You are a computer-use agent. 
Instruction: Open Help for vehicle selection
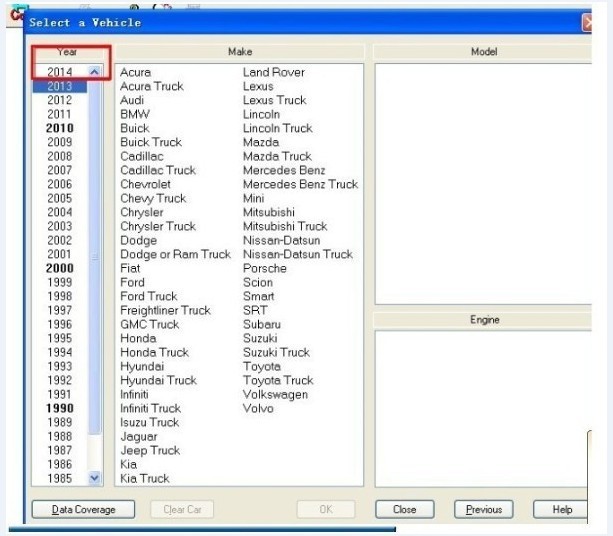(562, 509)
